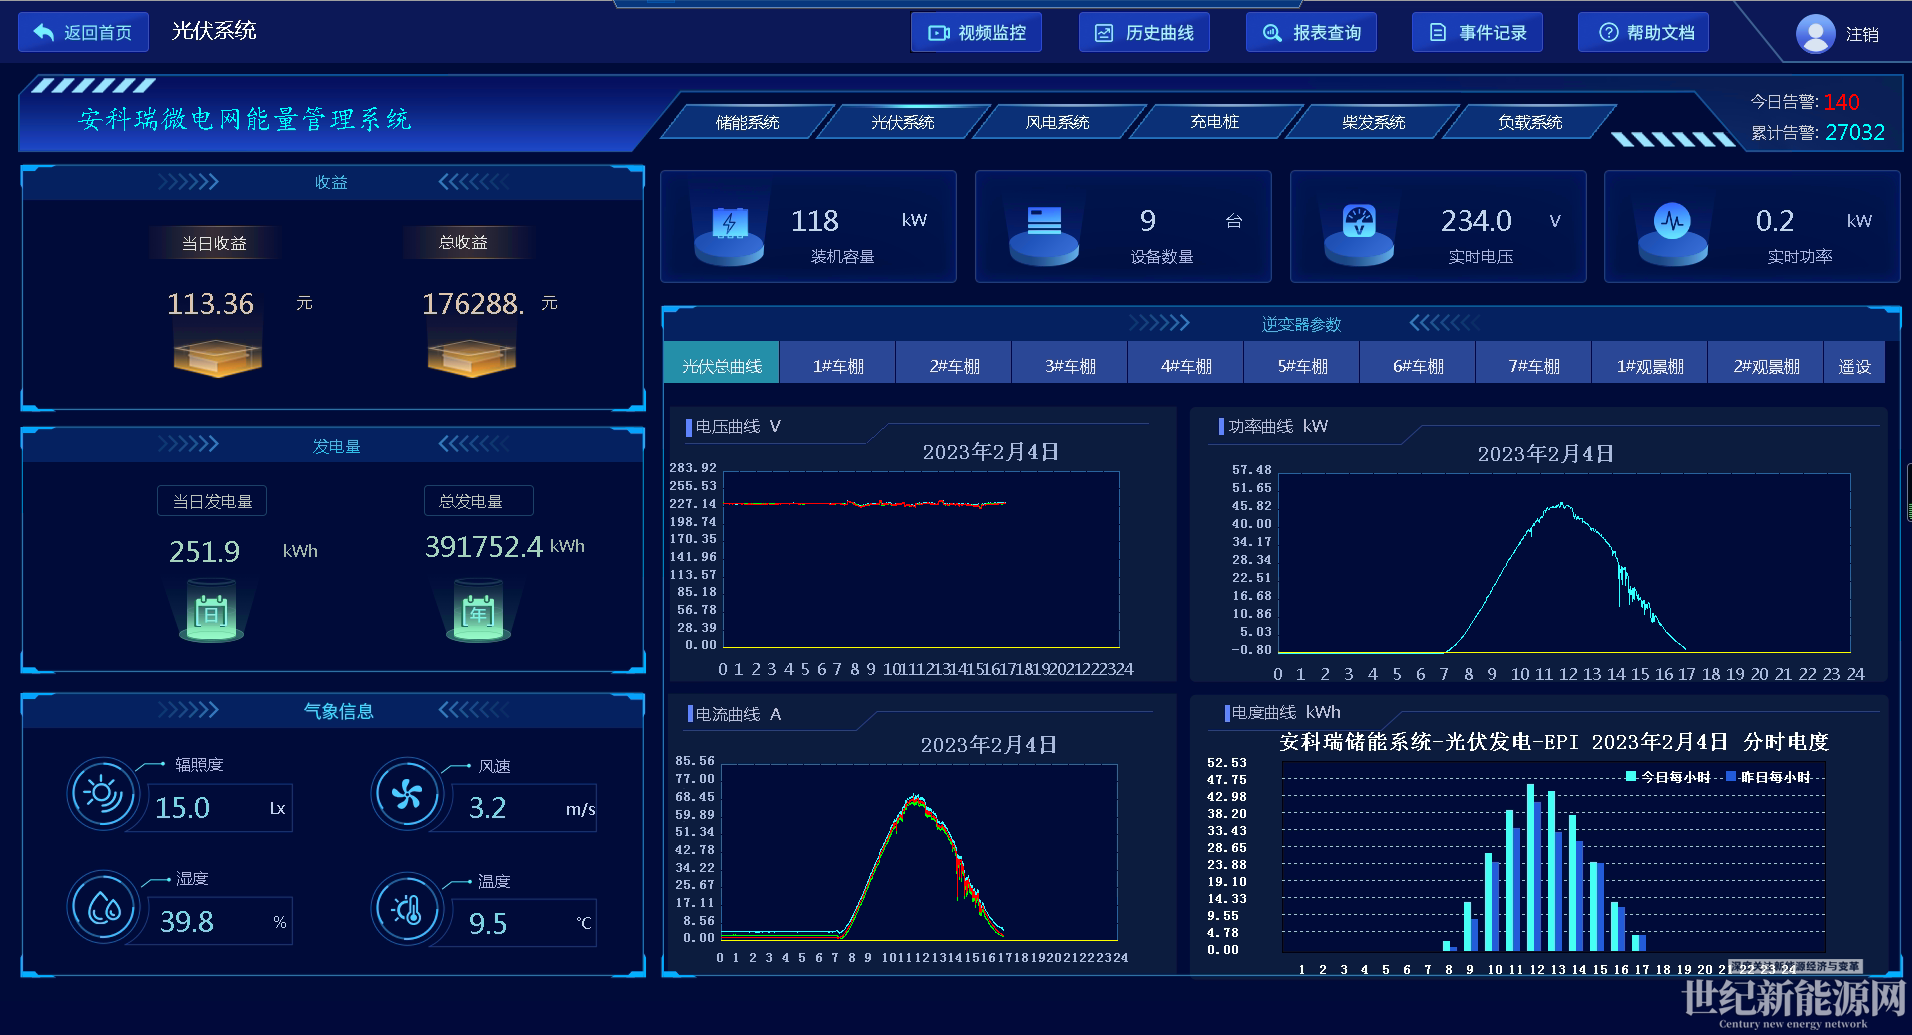This screenshot has height=1035, width=1912.
Task: Click the today's alarm count 140
Action: [1841, 102]
